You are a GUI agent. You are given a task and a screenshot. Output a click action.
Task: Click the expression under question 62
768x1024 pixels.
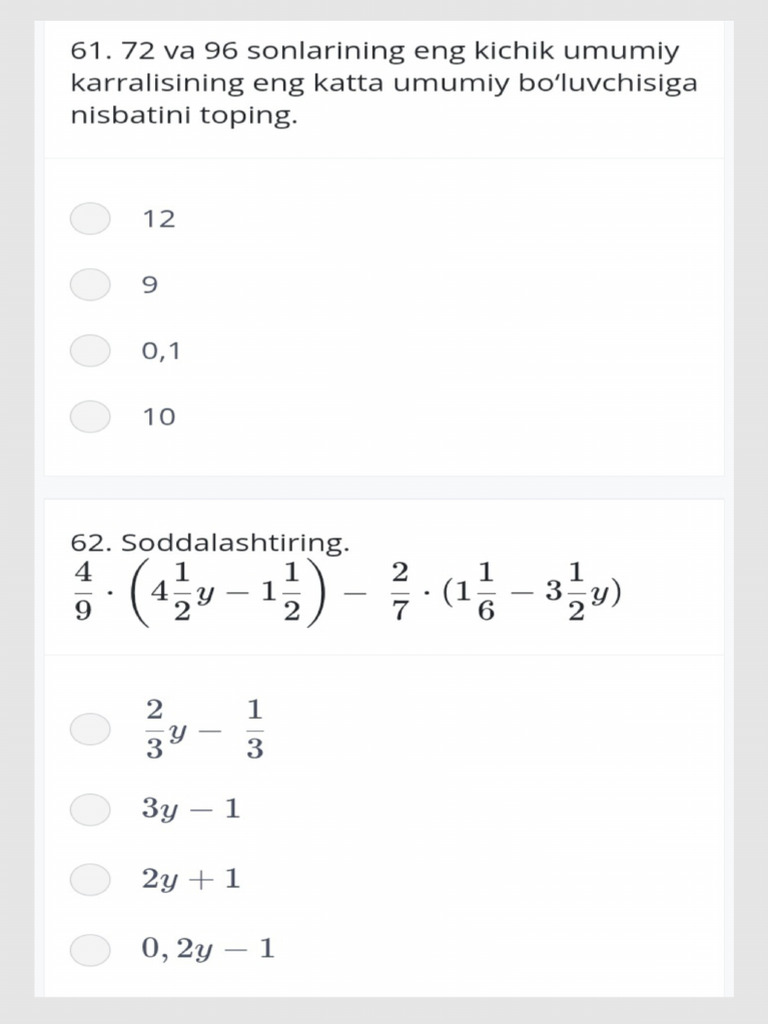coord(346,592)
